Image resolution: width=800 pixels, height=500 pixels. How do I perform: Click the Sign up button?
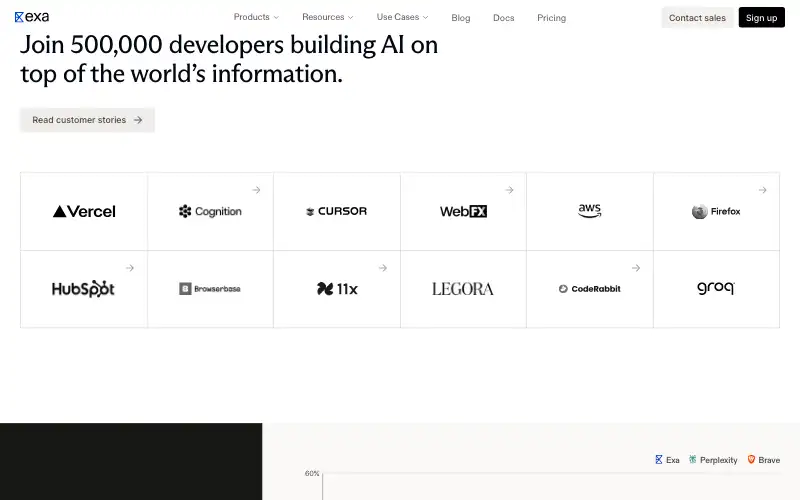pyautogui.click(x=761, y=18)
